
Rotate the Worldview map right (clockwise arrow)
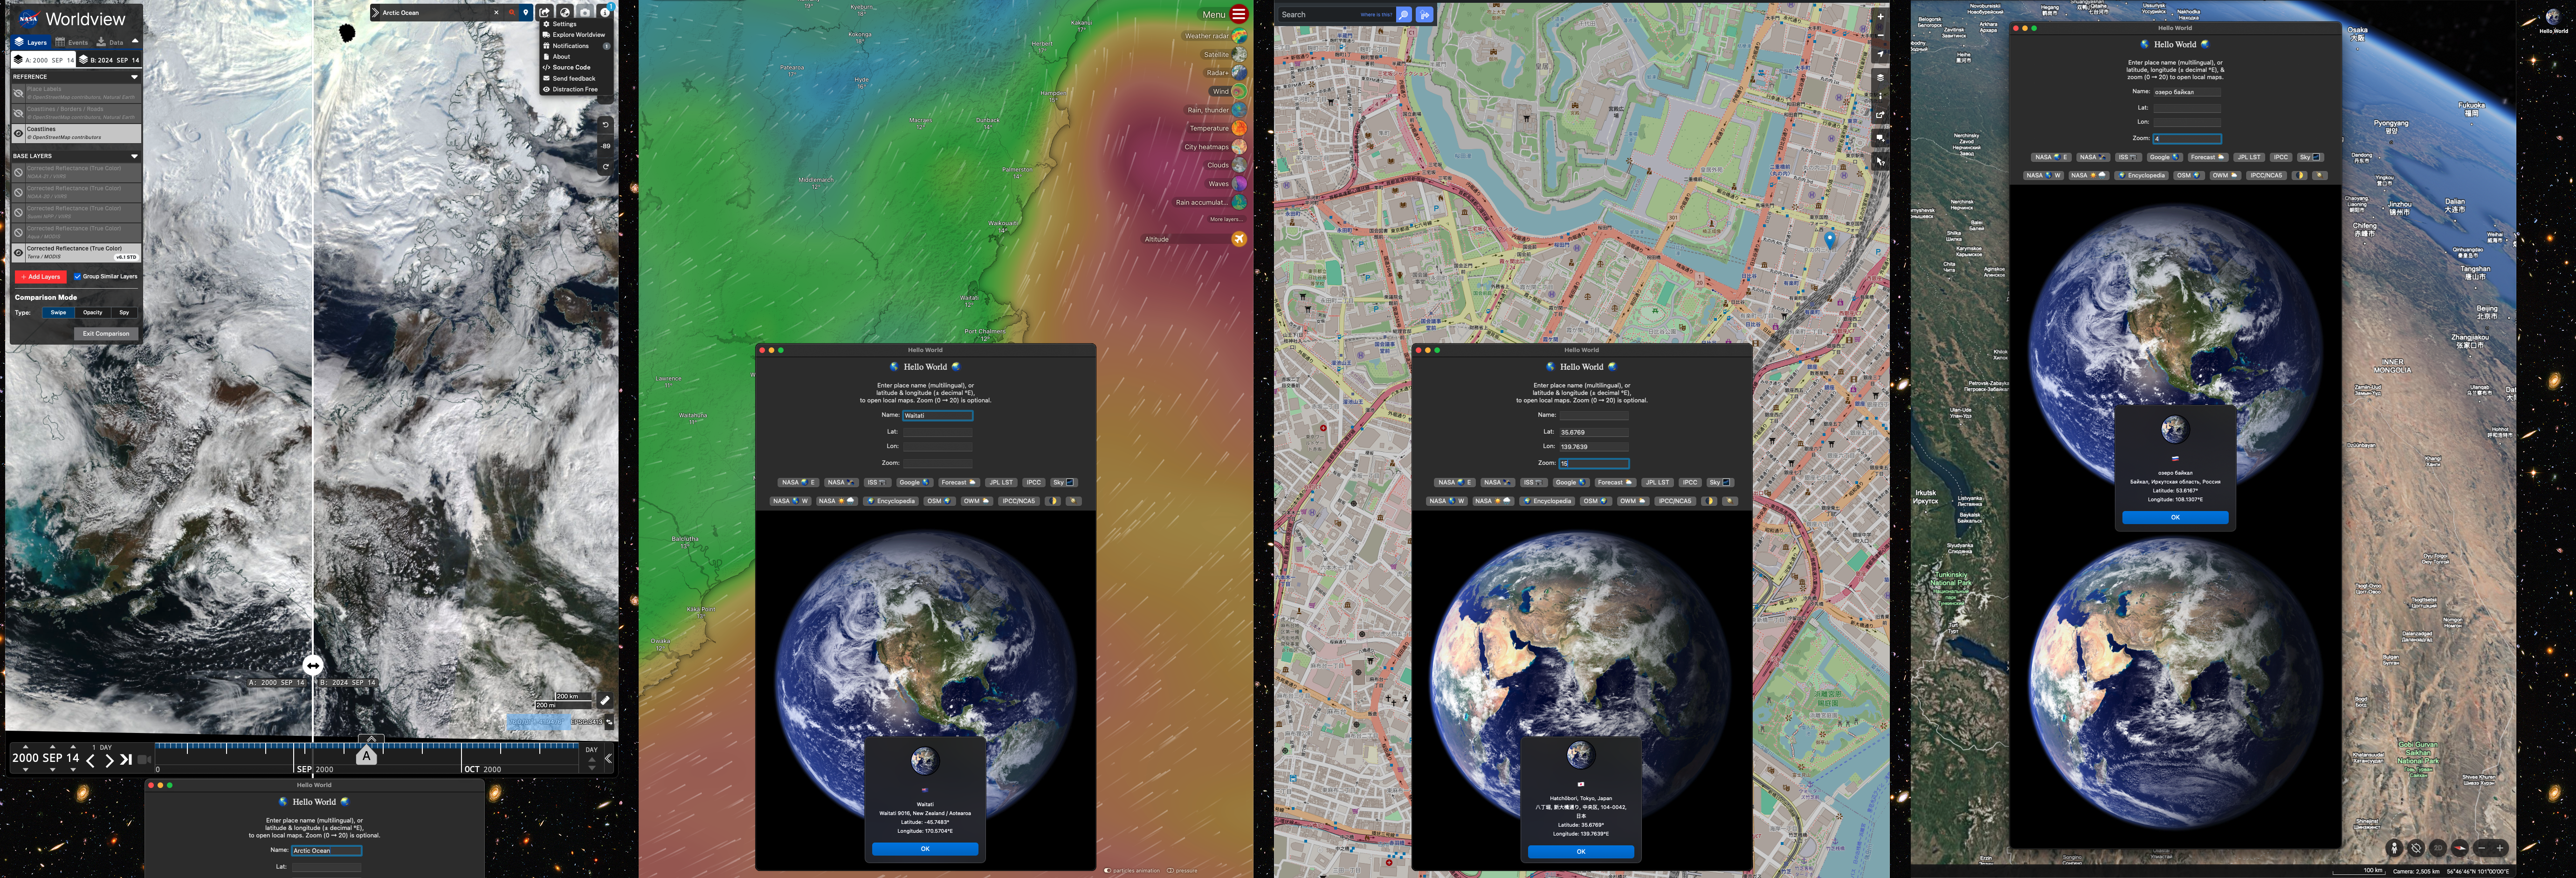coord(606,166)
